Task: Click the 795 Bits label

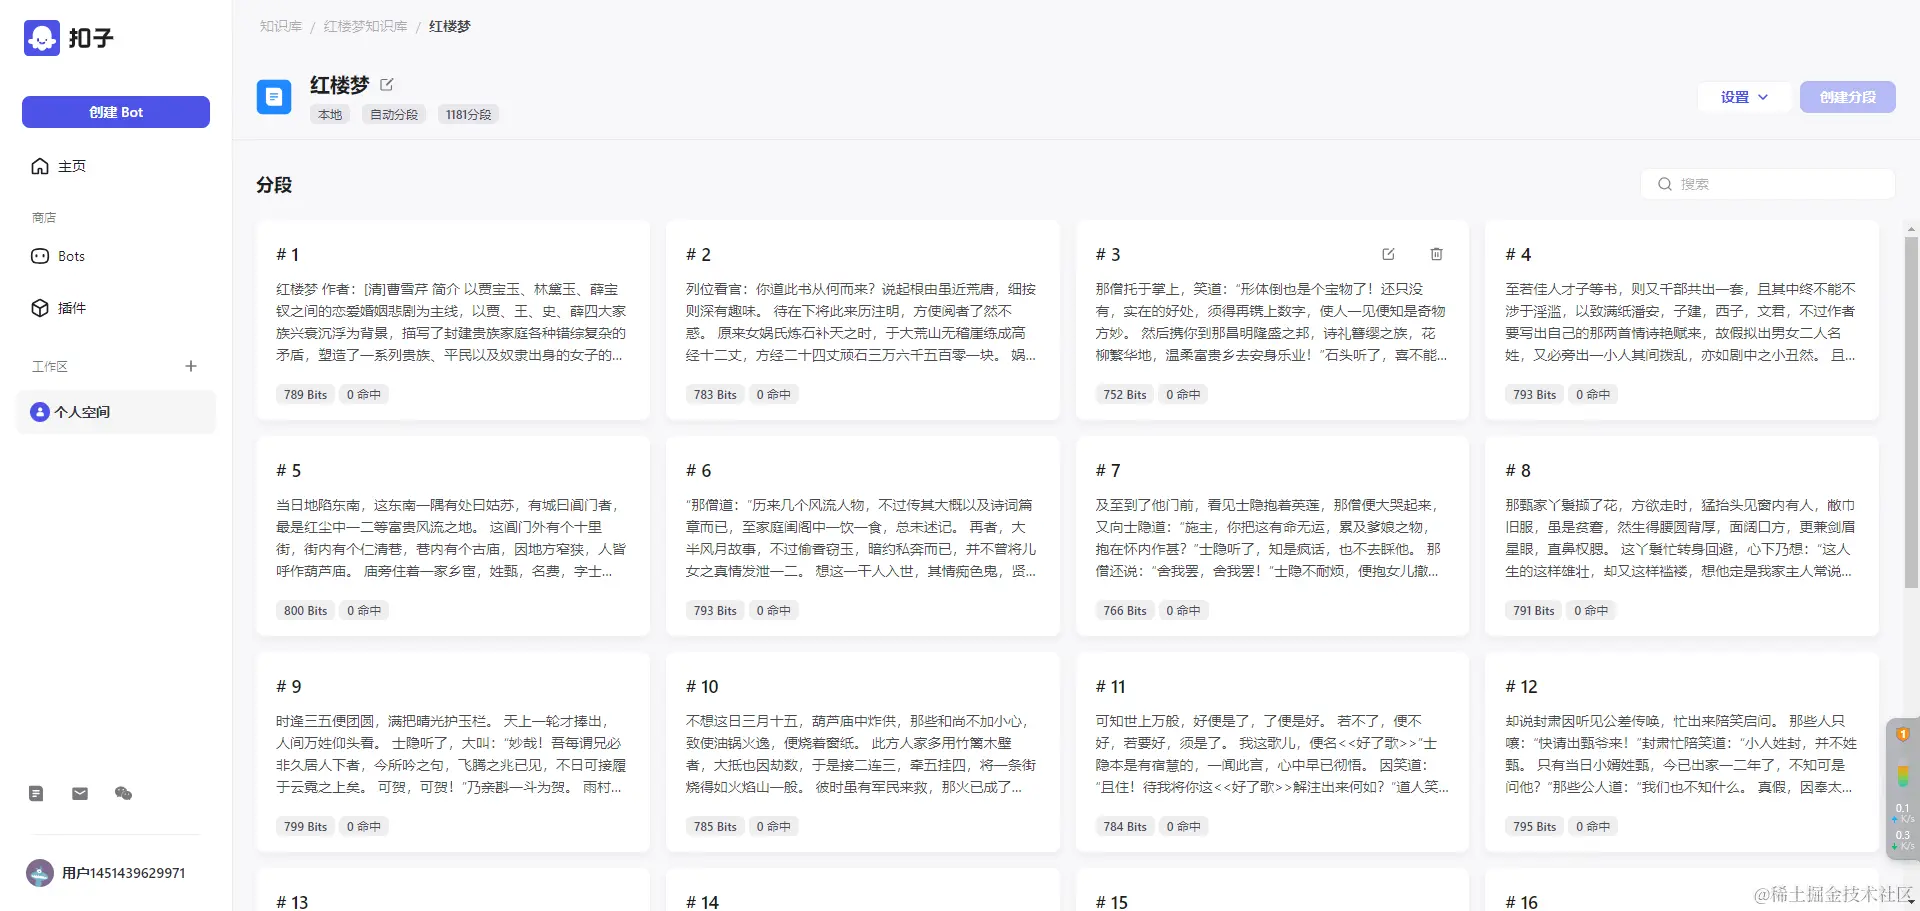Action: pos(1535,827)
